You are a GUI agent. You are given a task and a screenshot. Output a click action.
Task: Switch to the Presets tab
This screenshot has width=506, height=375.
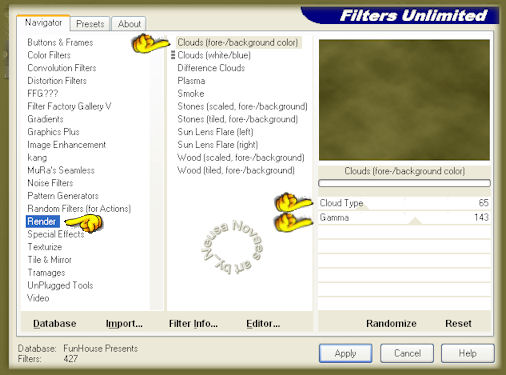point(90,24)
